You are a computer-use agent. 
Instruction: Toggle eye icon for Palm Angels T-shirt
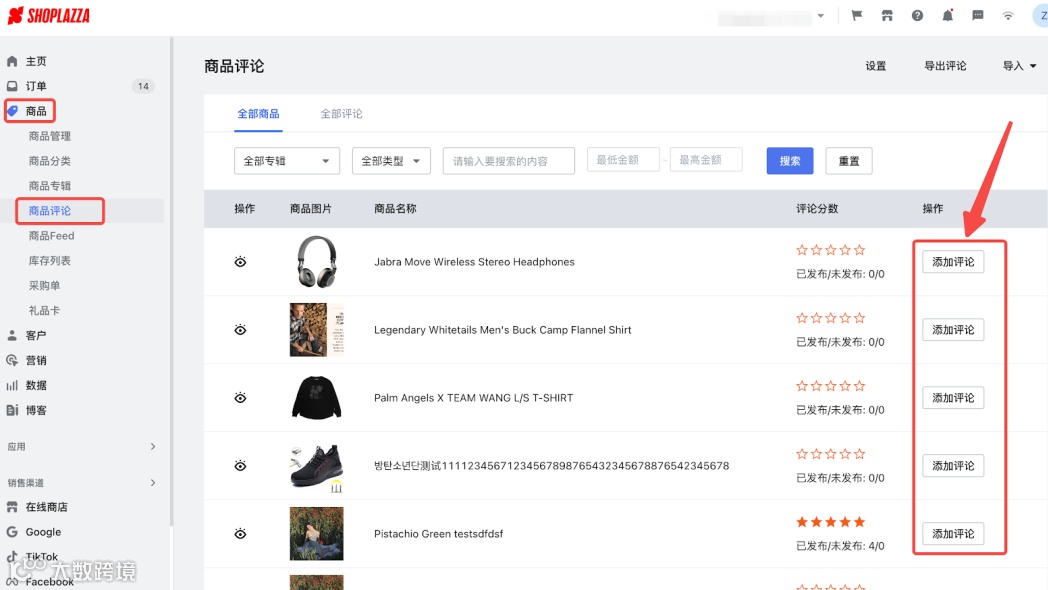[x=241, y=398]
